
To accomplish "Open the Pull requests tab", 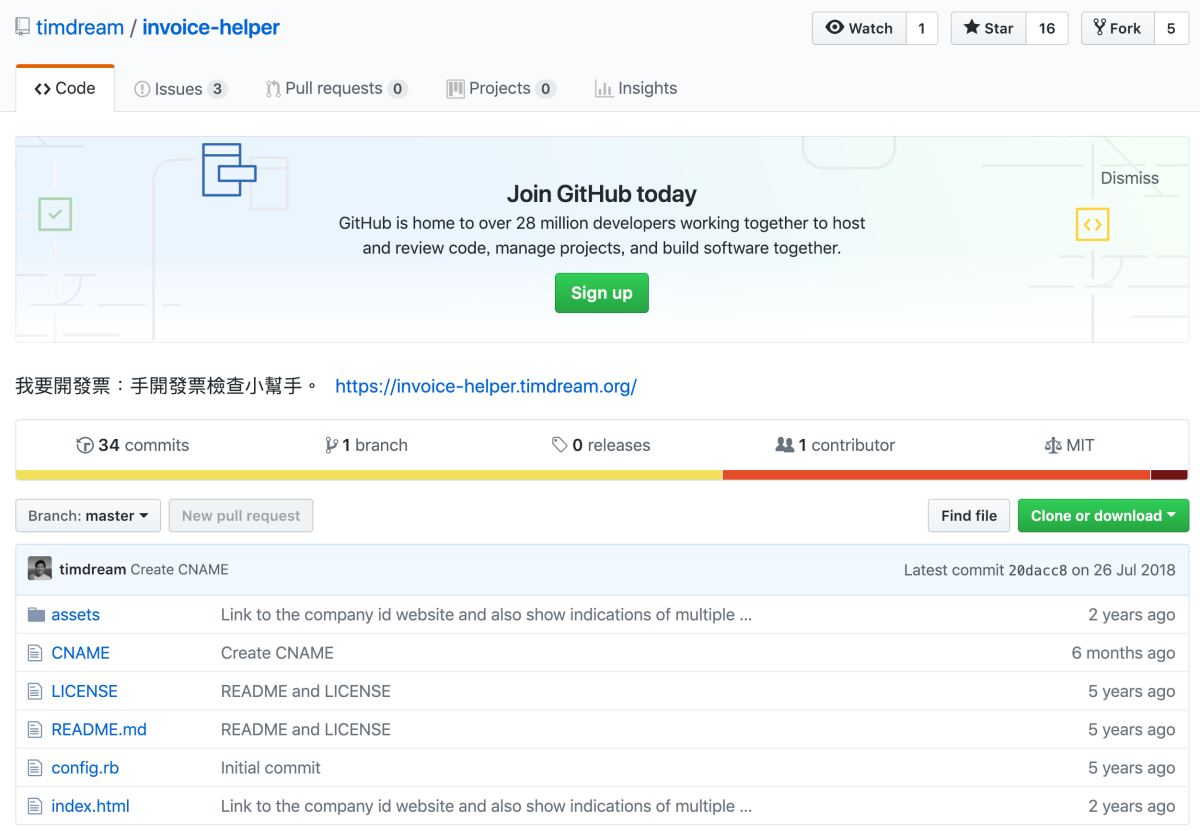I will coord(335,89).
